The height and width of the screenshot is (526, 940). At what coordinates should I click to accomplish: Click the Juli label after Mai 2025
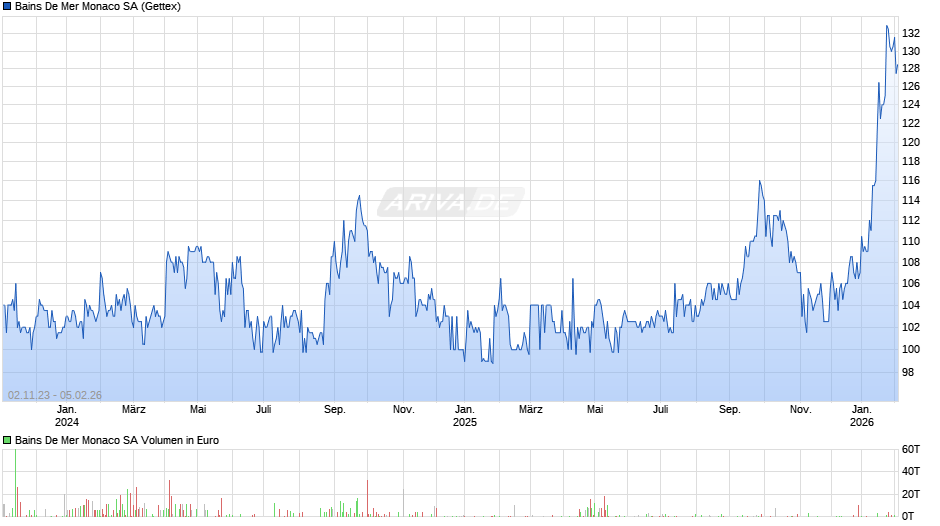[x=660, y=410]
